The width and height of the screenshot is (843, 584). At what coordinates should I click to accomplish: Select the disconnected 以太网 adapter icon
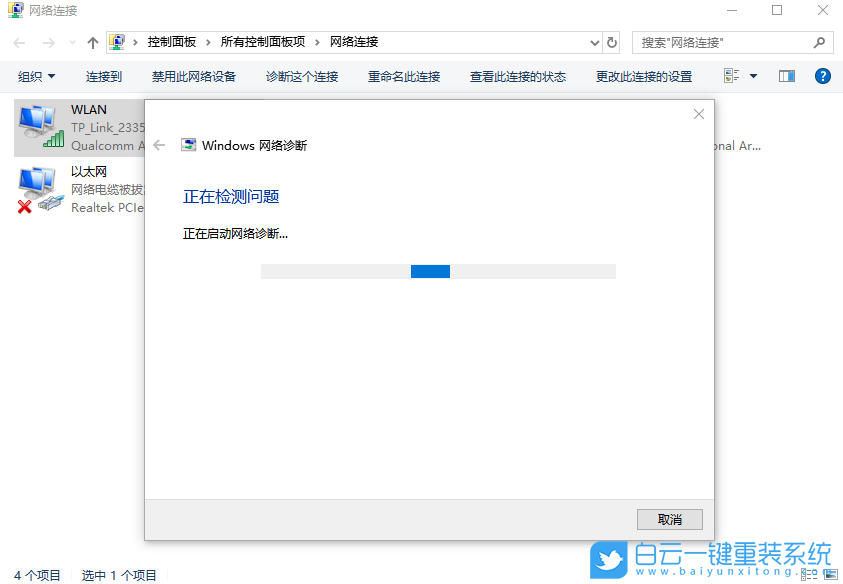click(x=40, y=188)
